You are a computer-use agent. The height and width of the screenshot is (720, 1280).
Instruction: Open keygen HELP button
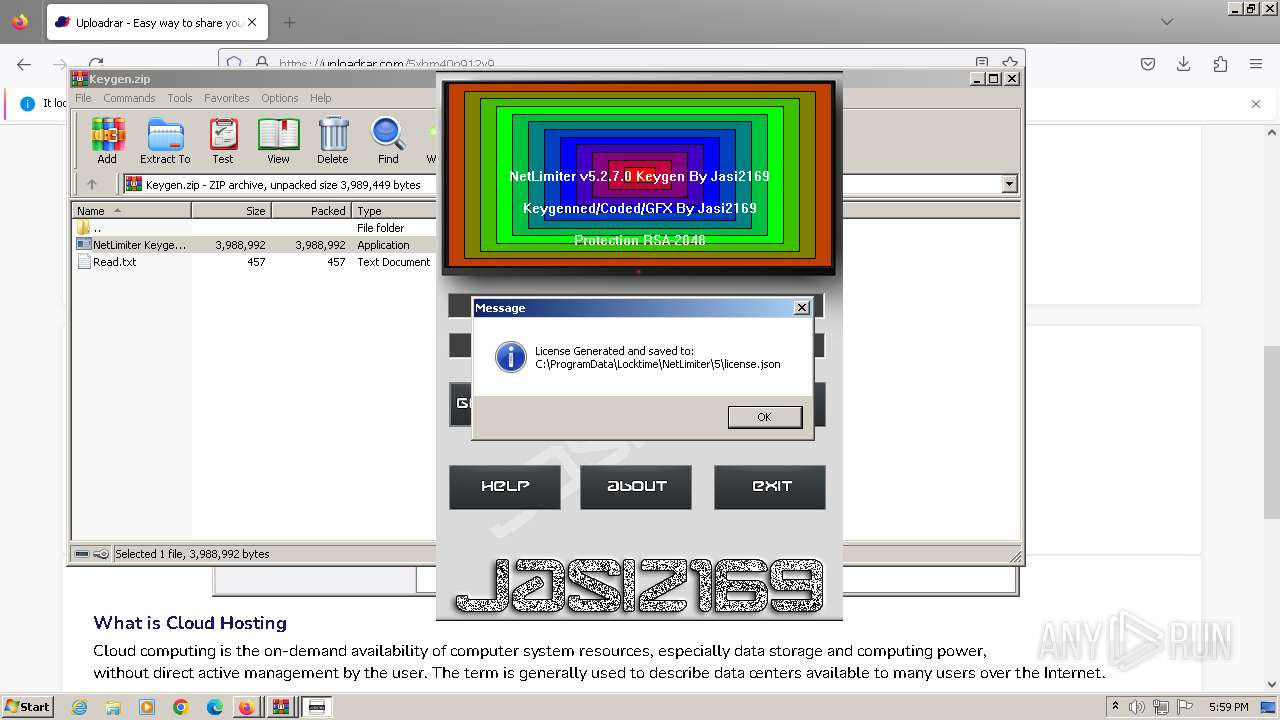coord(505,487)
